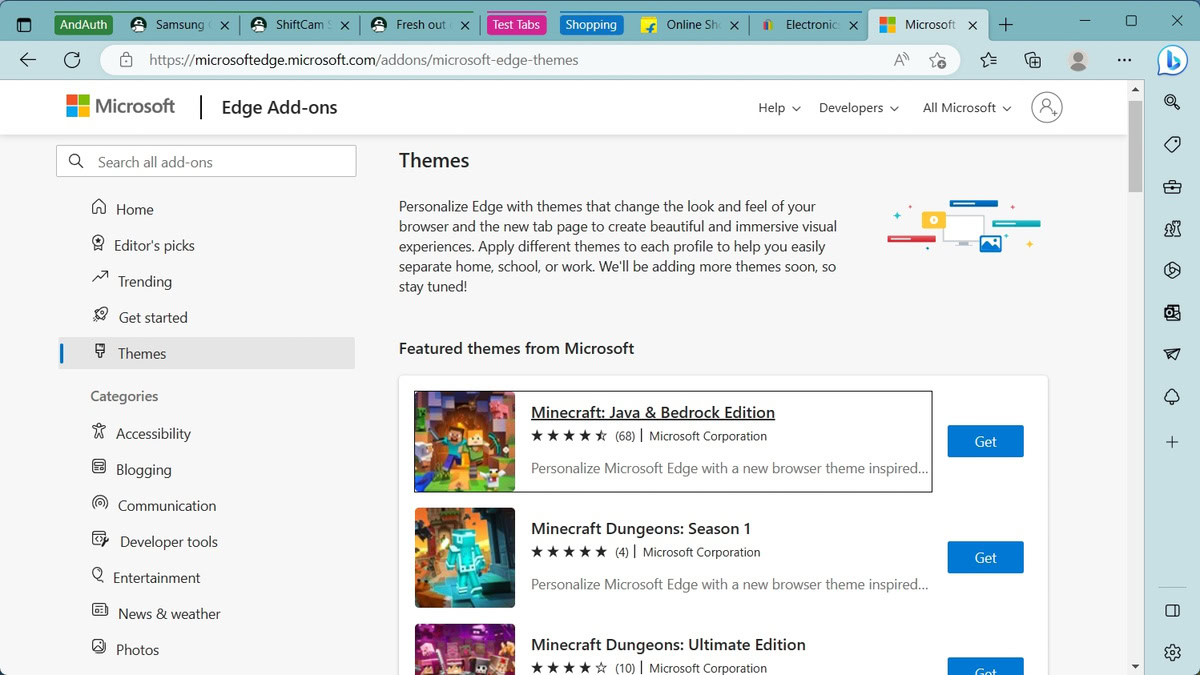Expand the Help dropdown menu
1200x675 pixels.
tap(779, 108)
